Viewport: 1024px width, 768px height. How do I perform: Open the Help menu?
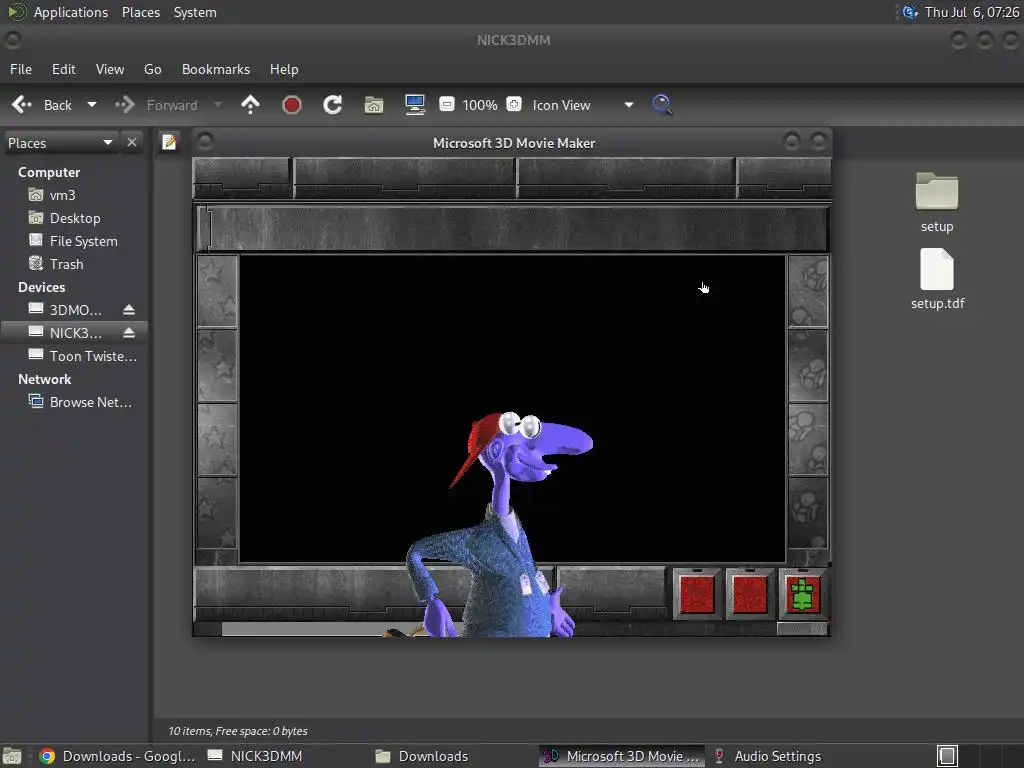click(284, 69)
